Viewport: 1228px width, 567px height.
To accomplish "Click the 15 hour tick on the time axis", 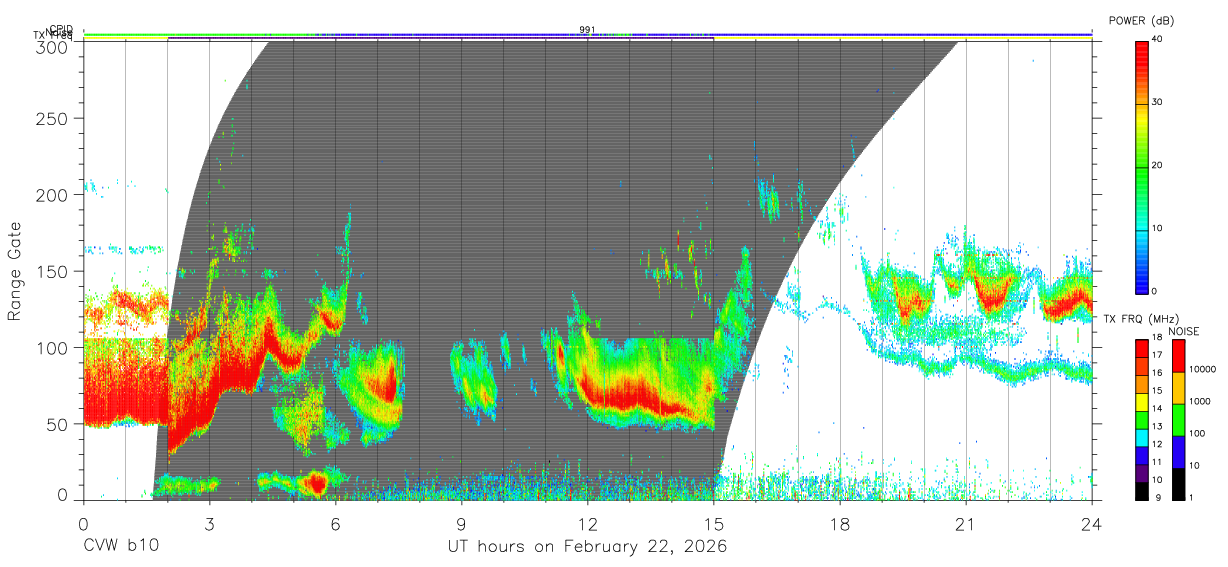I will tap(714, 523).
